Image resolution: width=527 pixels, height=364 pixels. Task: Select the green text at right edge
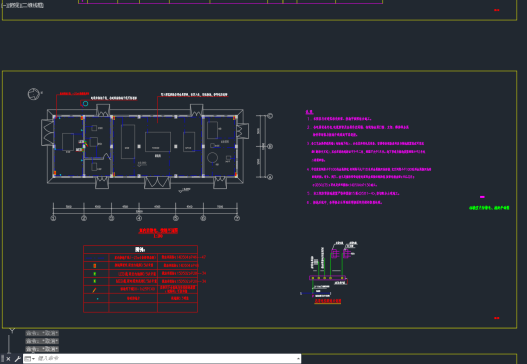(x=489, y=208)
